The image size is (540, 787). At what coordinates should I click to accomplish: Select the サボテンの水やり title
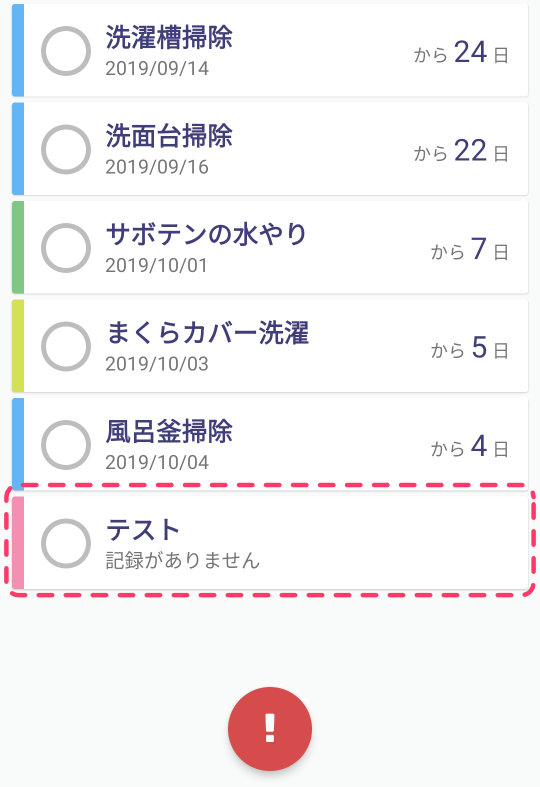(206, 234)
